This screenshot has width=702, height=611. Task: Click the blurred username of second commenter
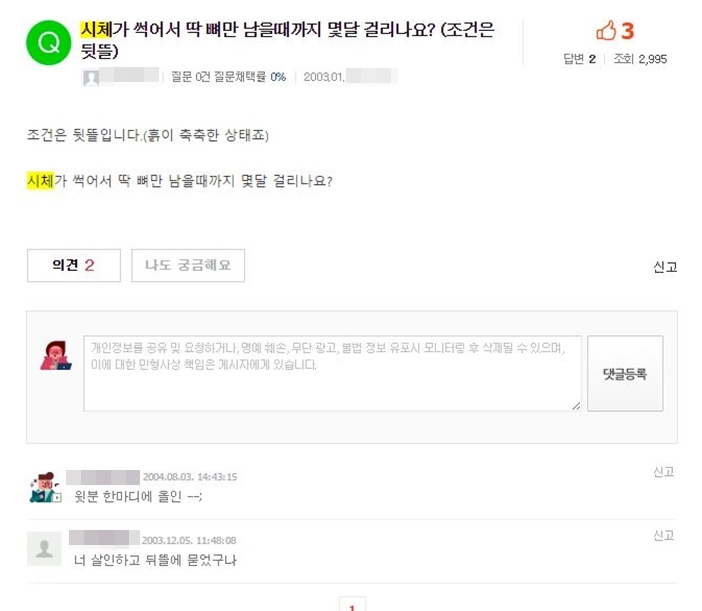click(x=104, y=538)
